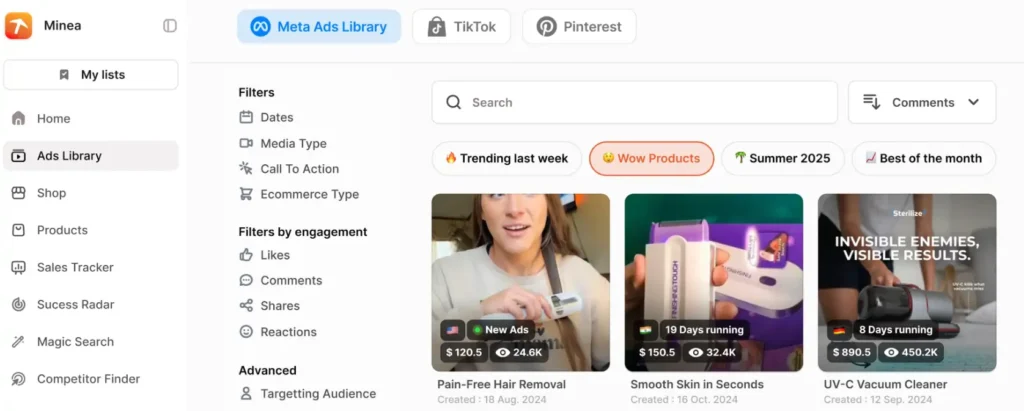Click the Competitor Finder radar icon
1024x411 pixels.
tap(18, 379)
